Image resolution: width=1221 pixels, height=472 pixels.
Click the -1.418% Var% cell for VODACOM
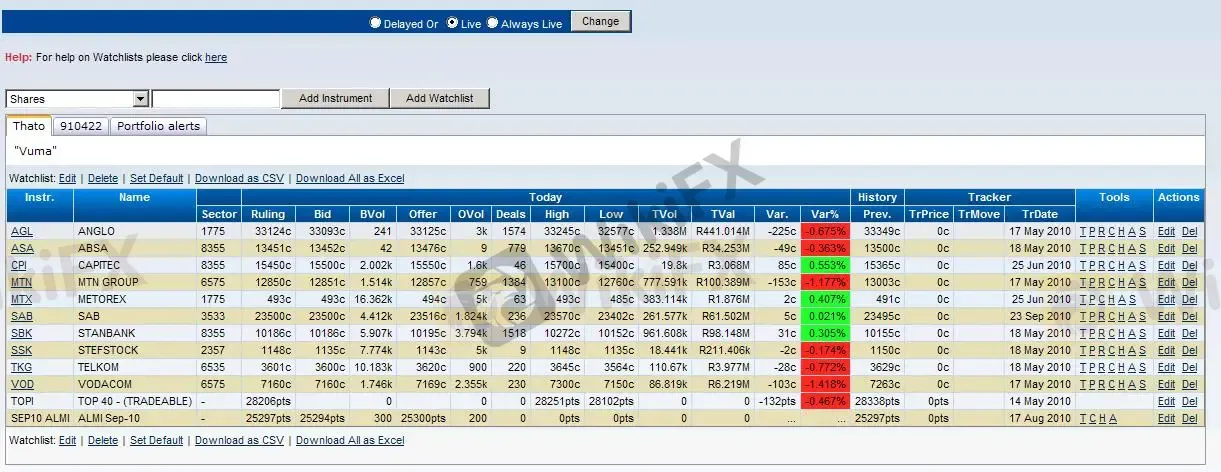(x=824, y=384)
